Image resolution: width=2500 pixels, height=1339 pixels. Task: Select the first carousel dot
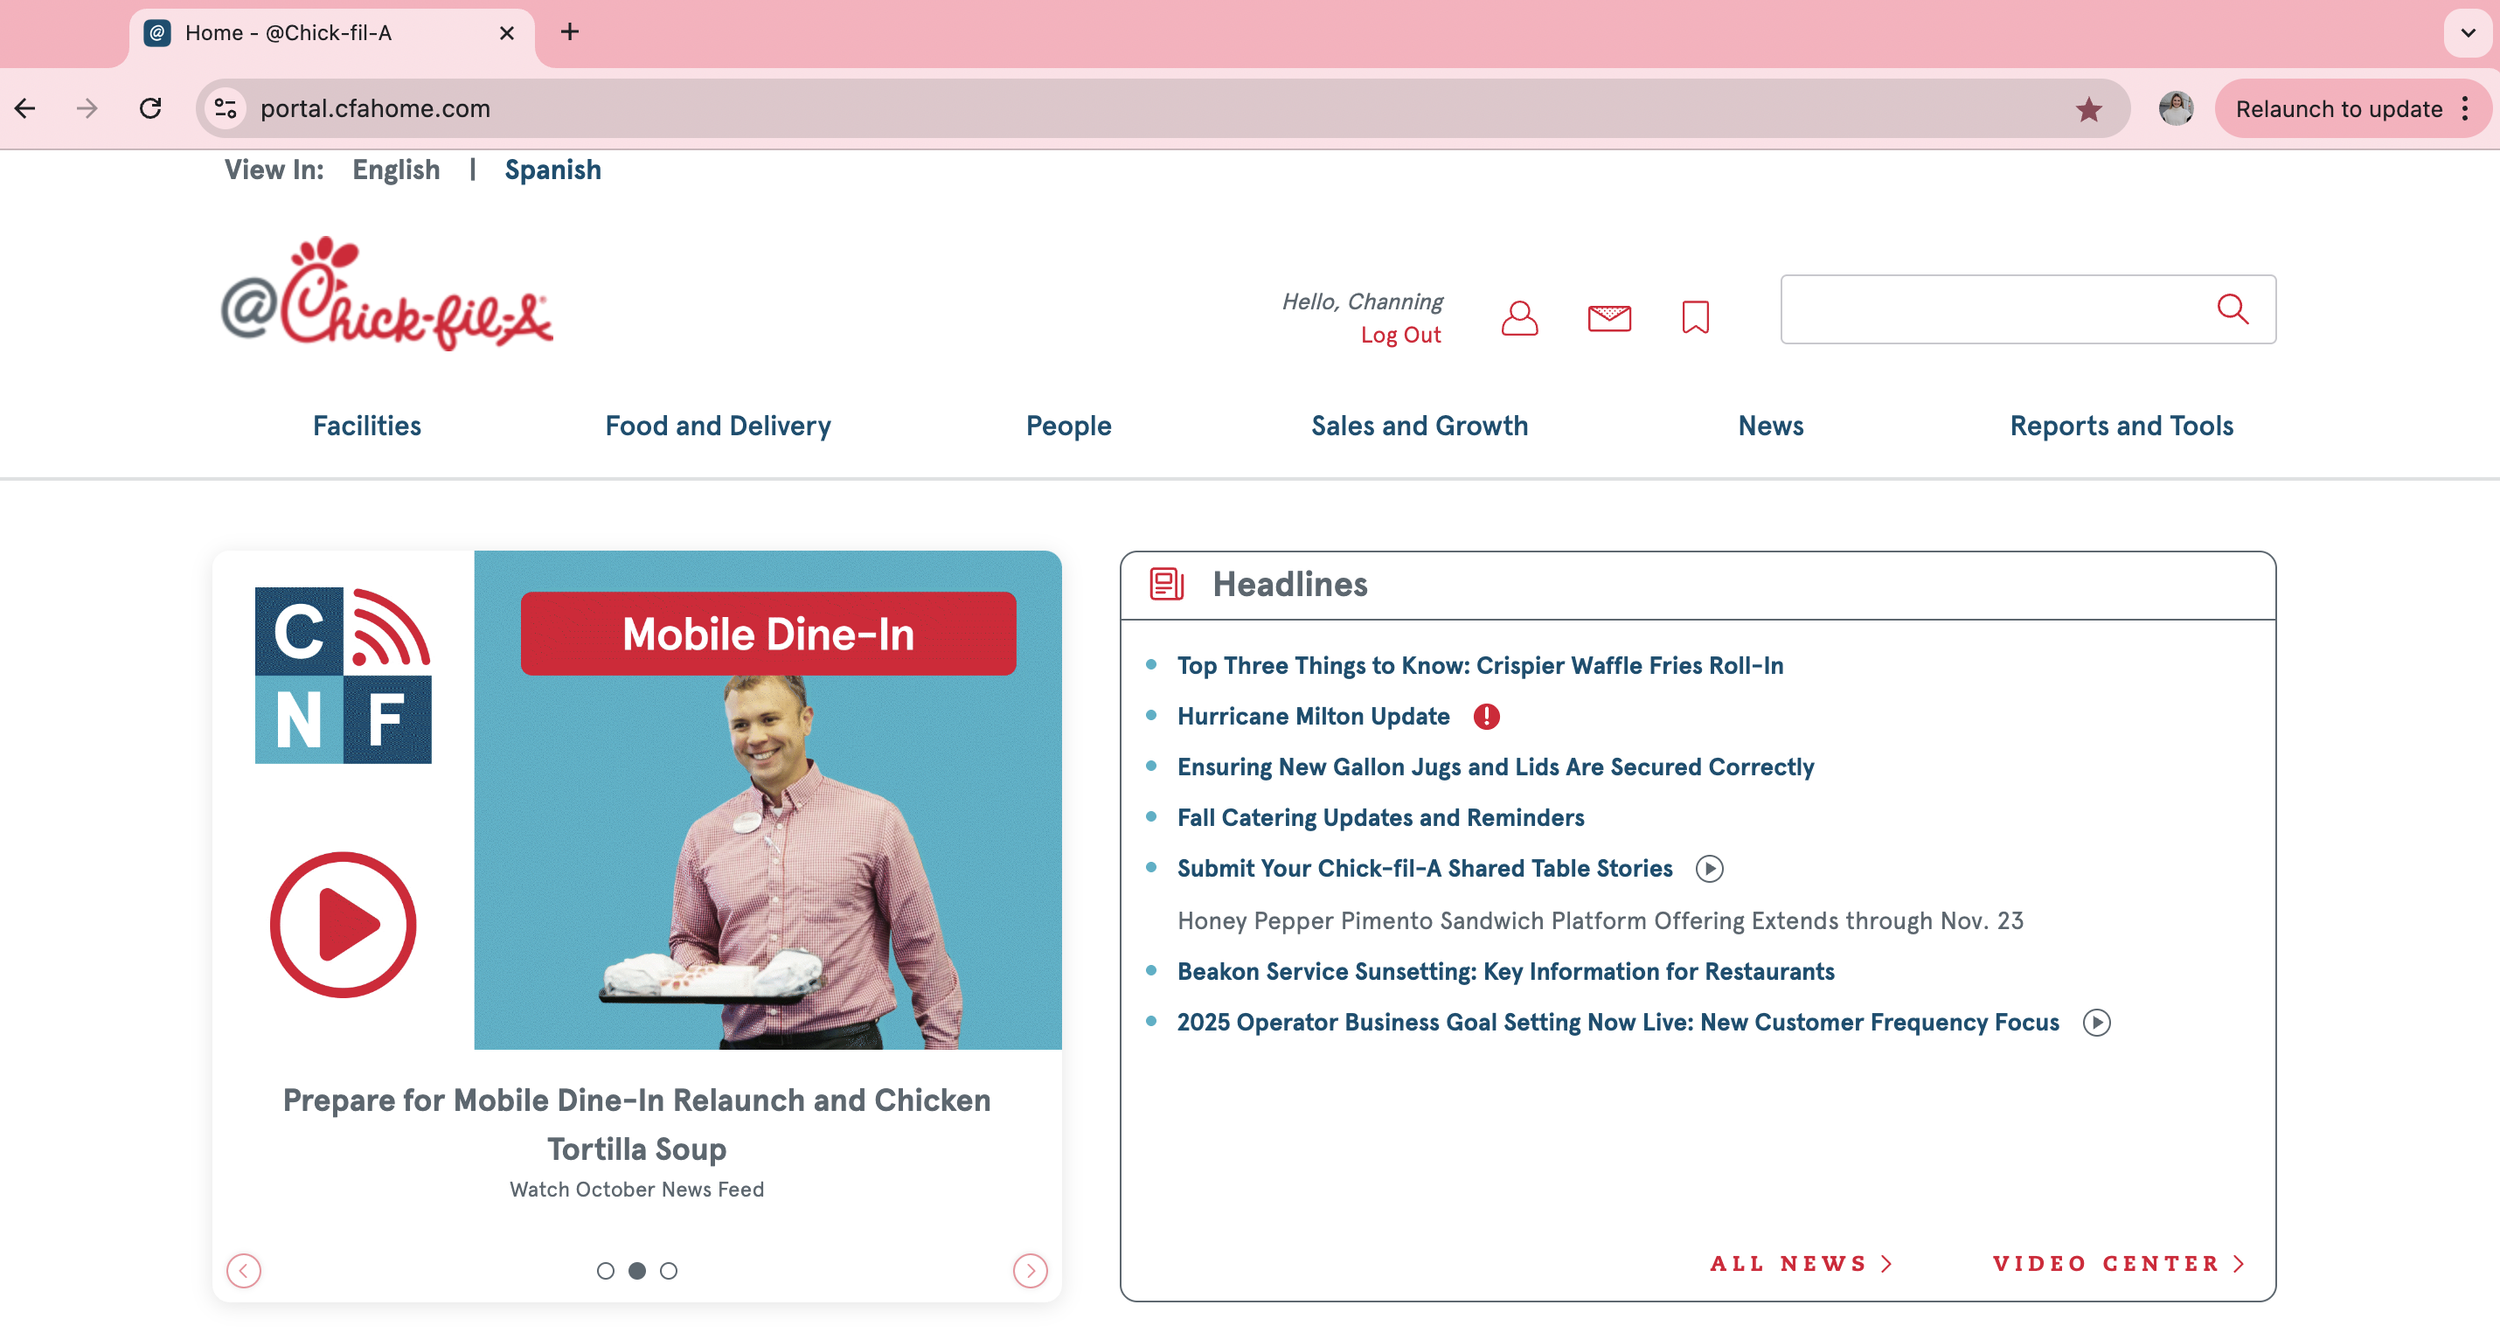coord(605,1271)
